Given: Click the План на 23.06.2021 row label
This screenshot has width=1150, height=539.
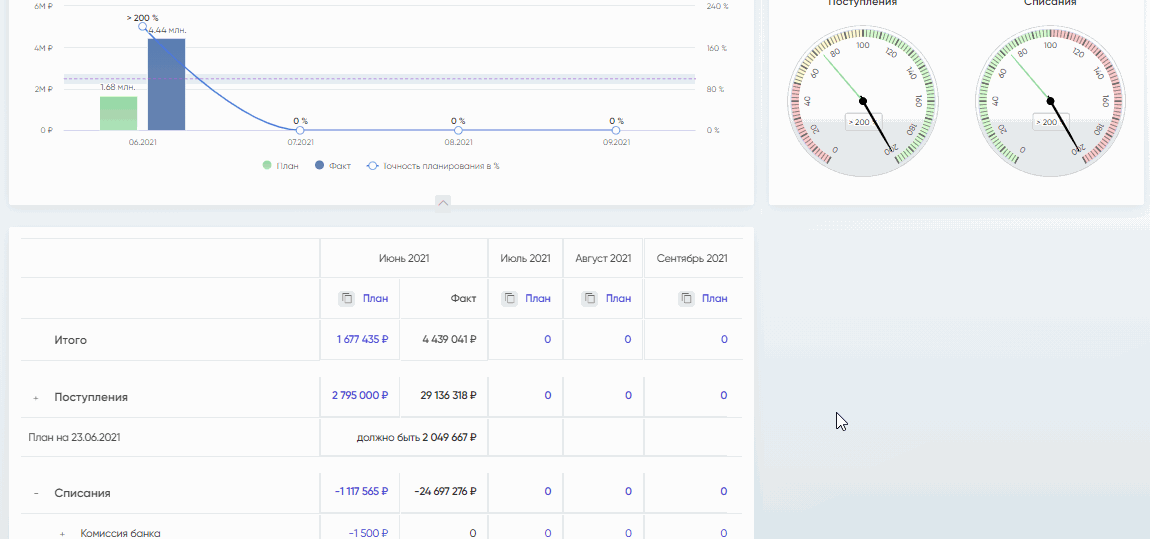Looking at the screenshot, I should pos(74,437).
